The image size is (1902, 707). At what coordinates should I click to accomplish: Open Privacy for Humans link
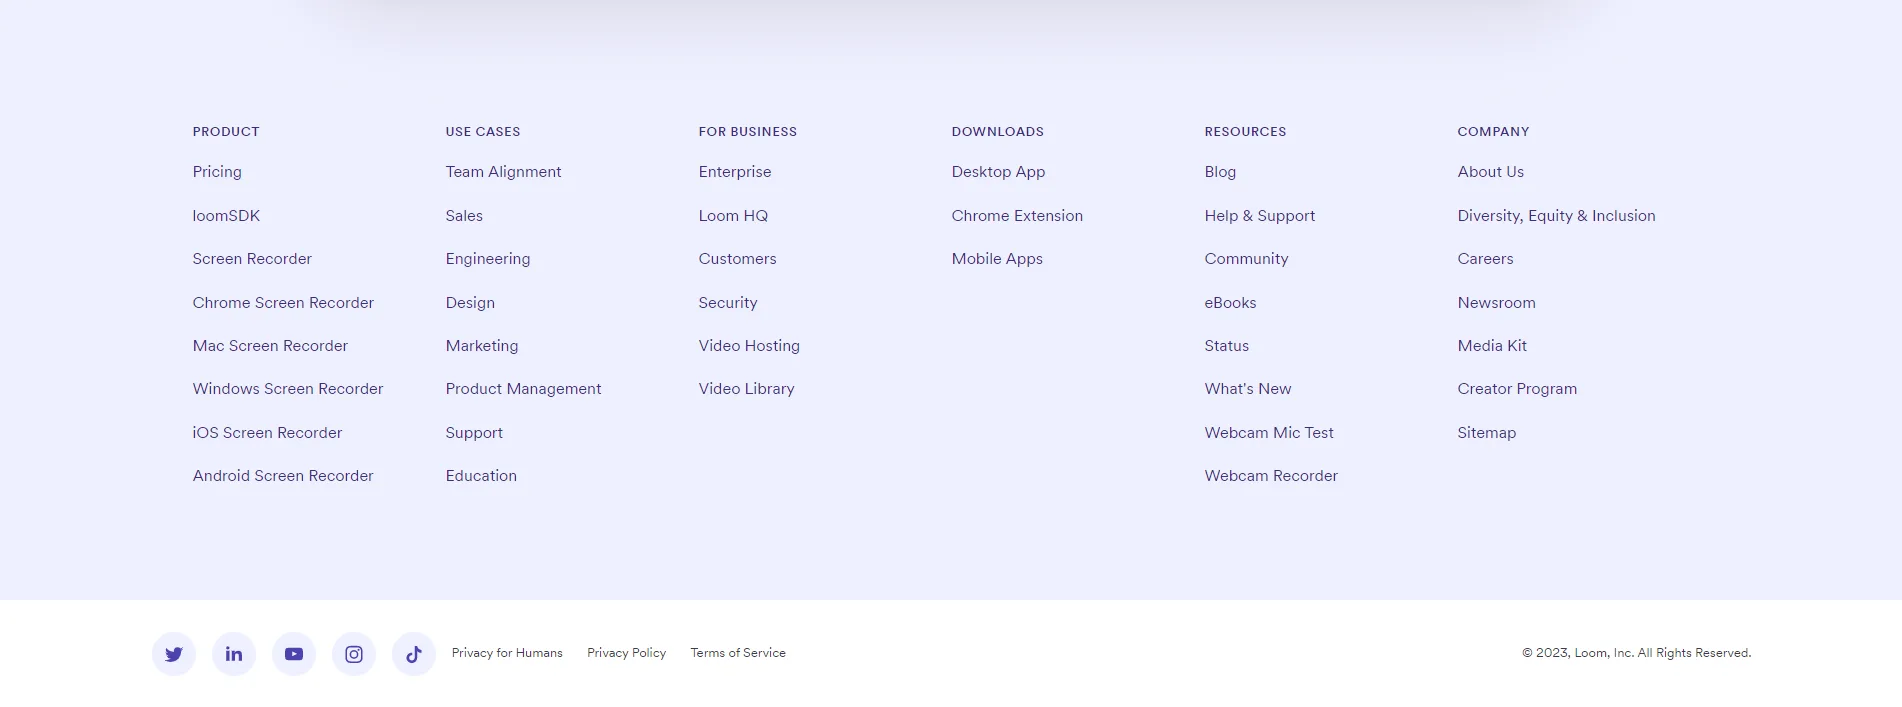tap(507, 653)
